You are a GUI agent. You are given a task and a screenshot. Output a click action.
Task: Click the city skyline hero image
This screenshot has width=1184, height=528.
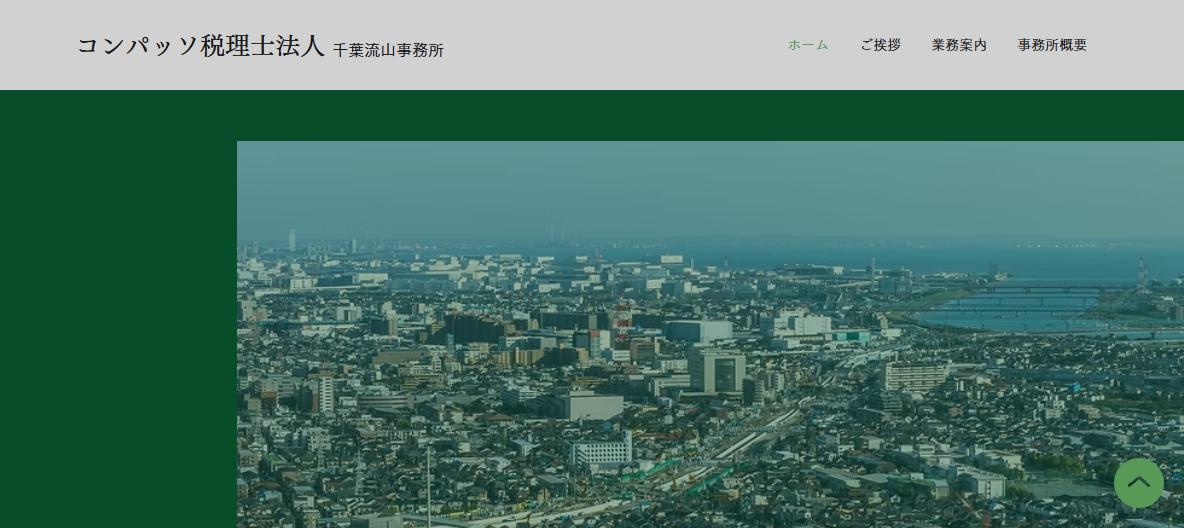click(x=711, y=335)
